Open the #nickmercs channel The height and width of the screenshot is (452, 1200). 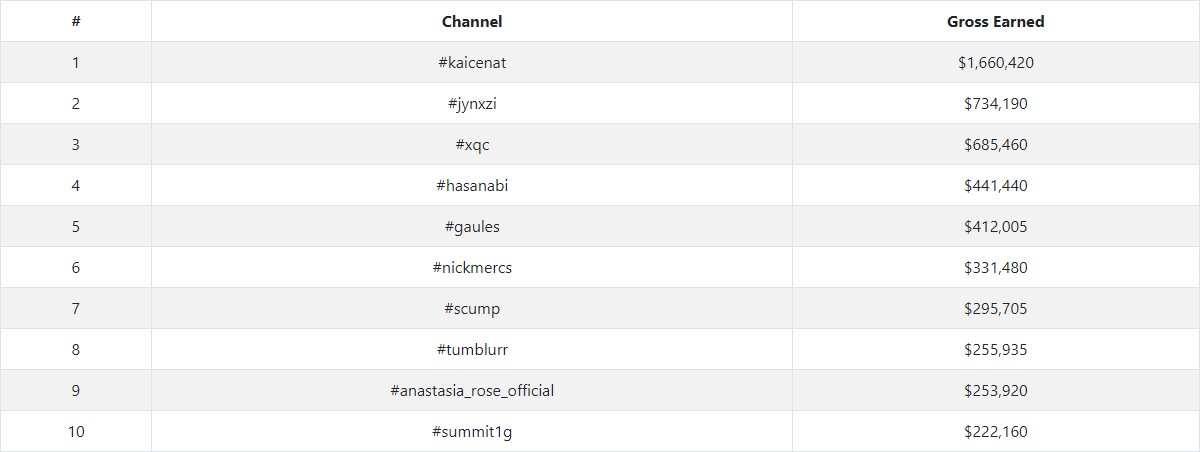pos(471,268)
